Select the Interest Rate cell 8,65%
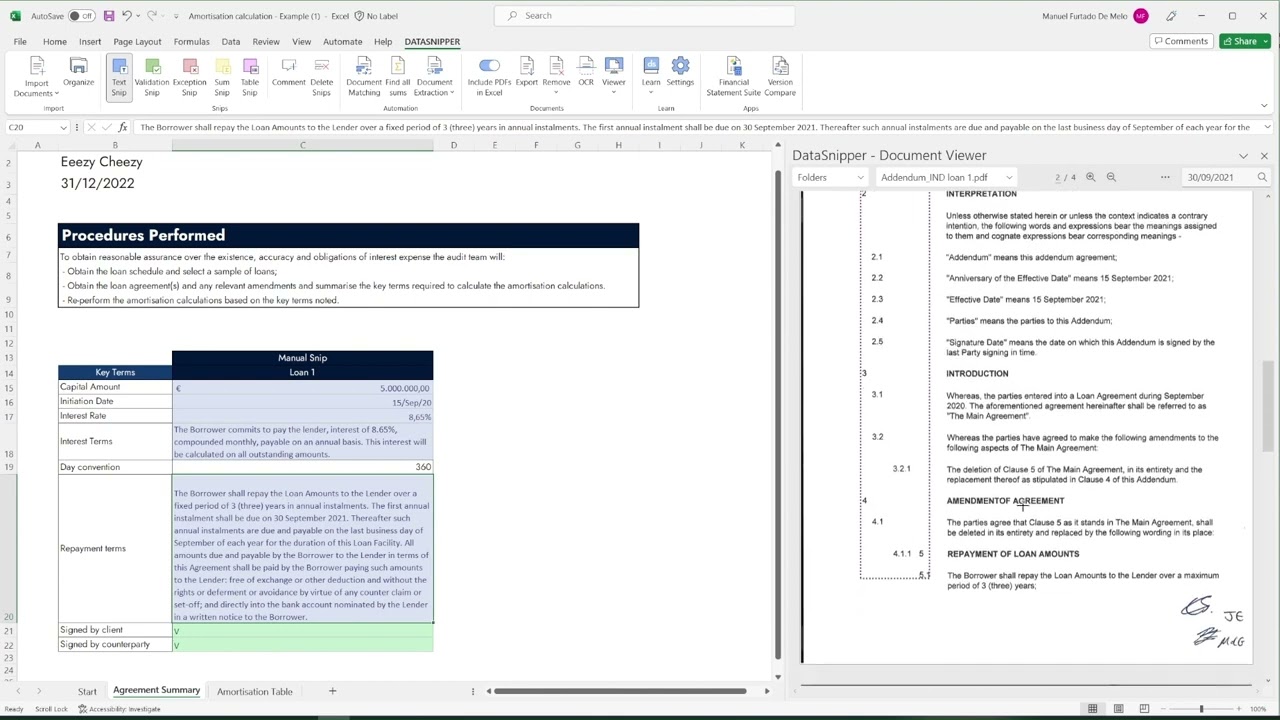 pyautogui.click(x=302, y=416)
